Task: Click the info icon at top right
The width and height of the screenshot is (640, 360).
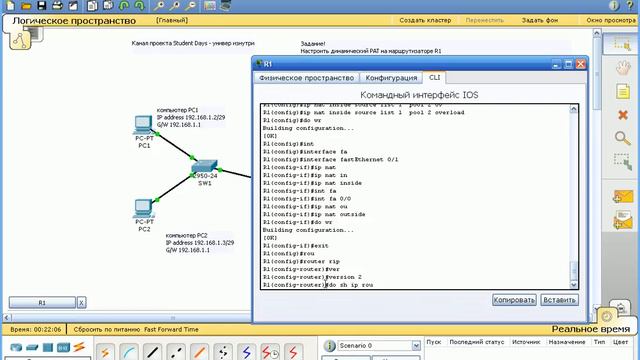Action: tap(614, 5)
